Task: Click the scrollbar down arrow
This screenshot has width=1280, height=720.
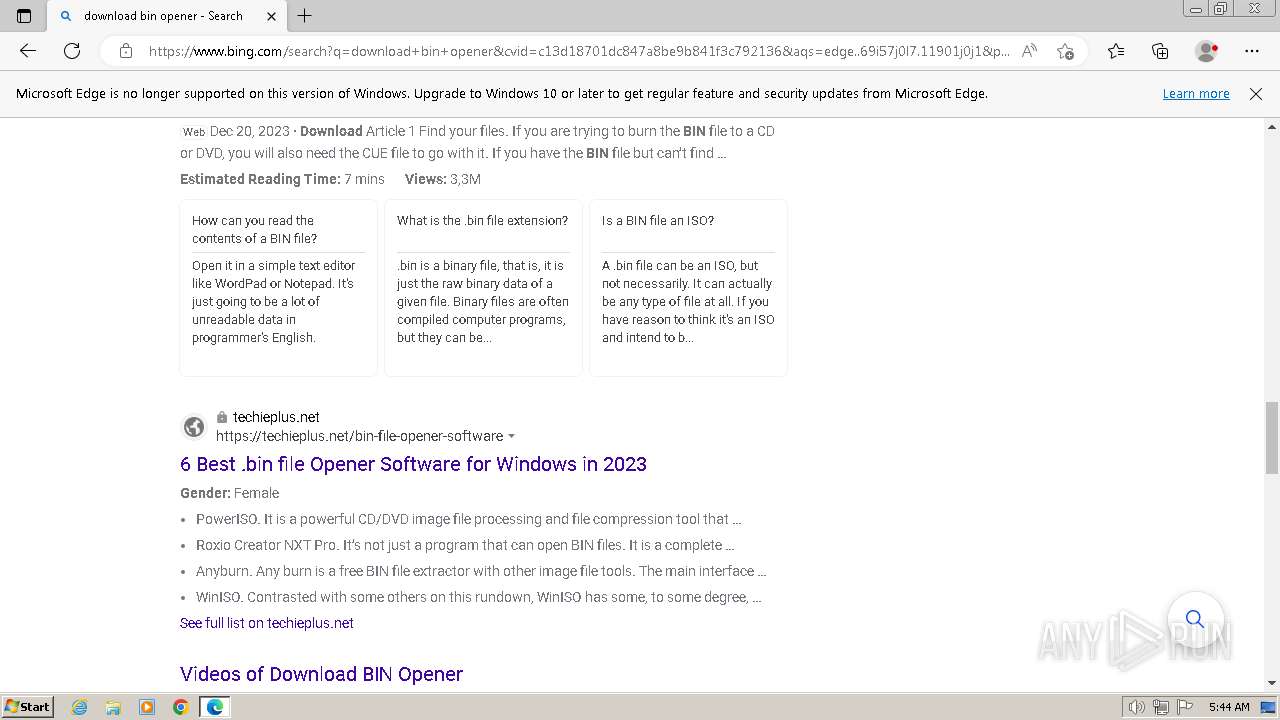Action: coord(1272,683)
